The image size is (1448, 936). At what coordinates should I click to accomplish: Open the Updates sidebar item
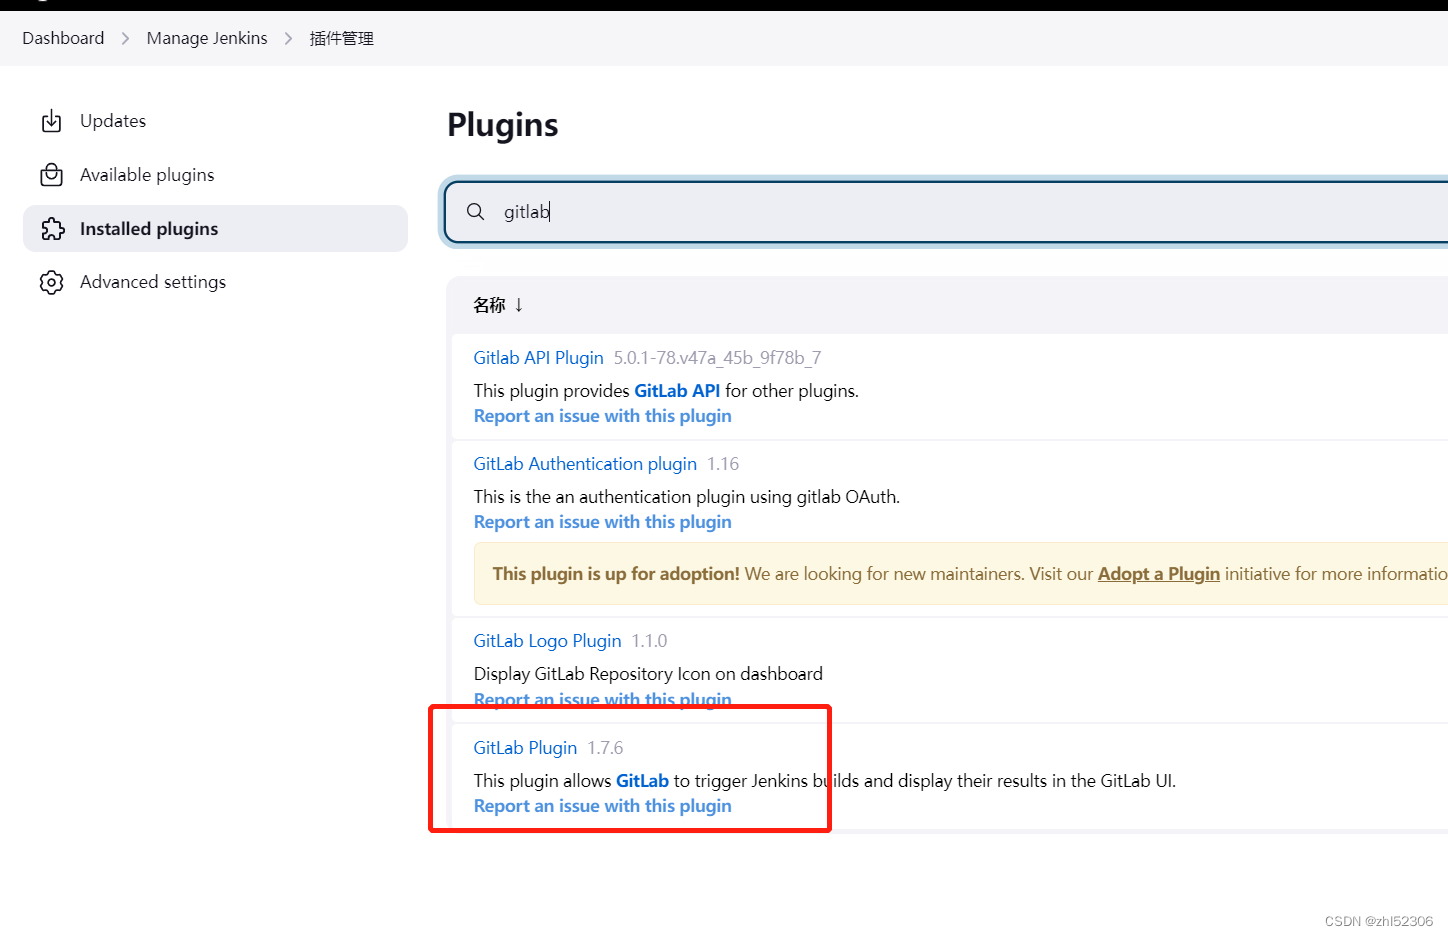(215, 121)
